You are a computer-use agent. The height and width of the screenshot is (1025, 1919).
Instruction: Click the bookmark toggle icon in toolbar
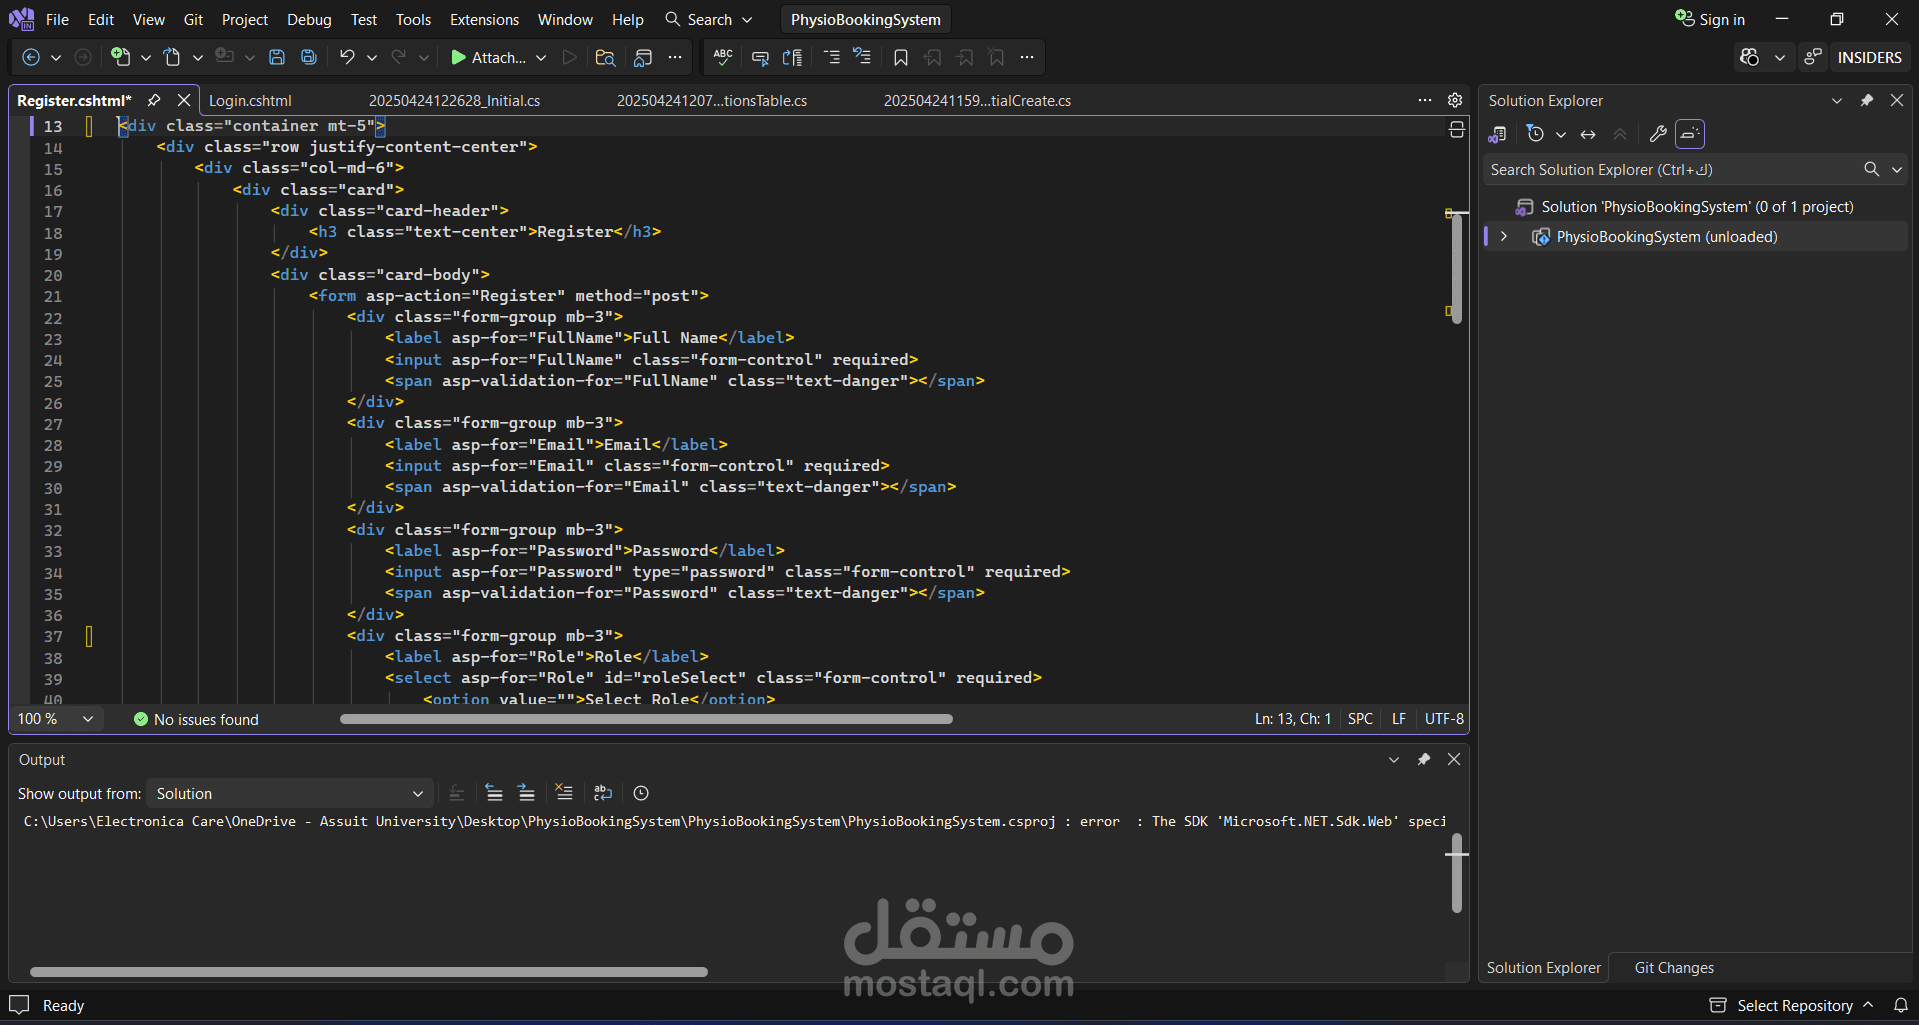coord(901,57)
